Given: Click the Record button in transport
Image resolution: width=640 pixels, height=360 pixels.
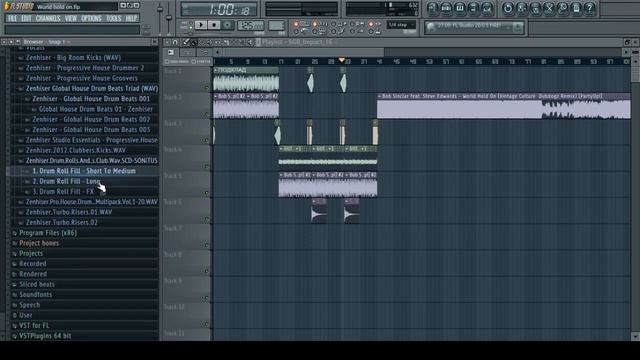Looking at the screenshot, I should [227, 25].
